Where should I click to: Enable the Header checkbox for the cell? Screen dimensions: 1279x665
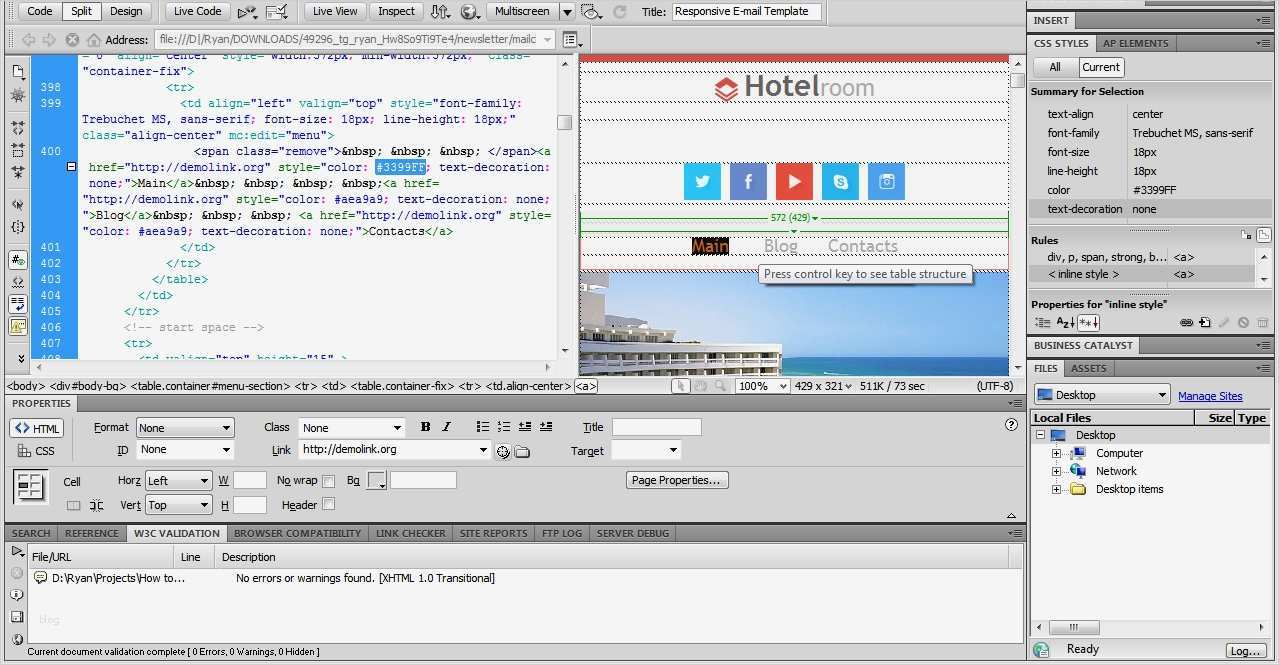[x=329, y=505]
